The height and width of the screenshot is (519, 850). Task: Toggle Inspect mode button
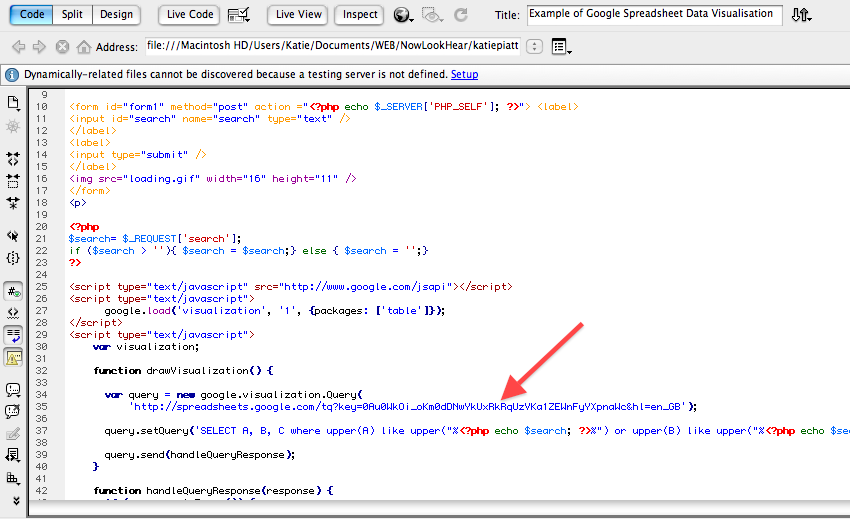pos(360,15)
